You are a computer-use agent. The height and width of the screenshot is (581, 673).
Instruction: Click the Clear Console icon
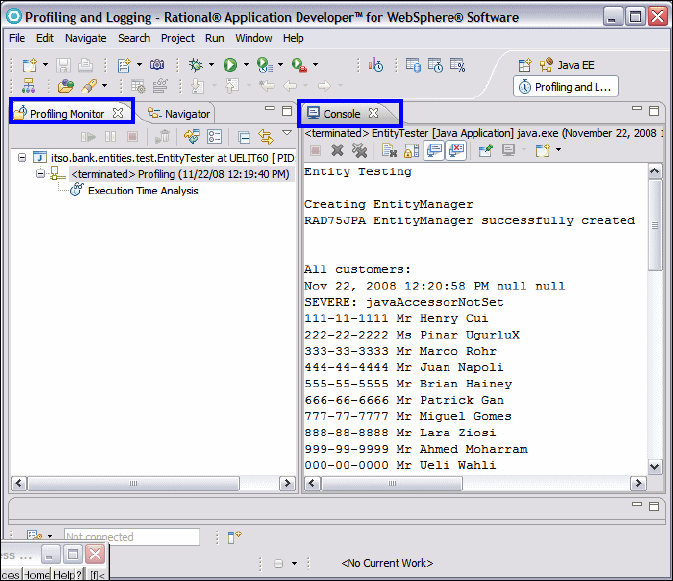(x=389, y=150)
